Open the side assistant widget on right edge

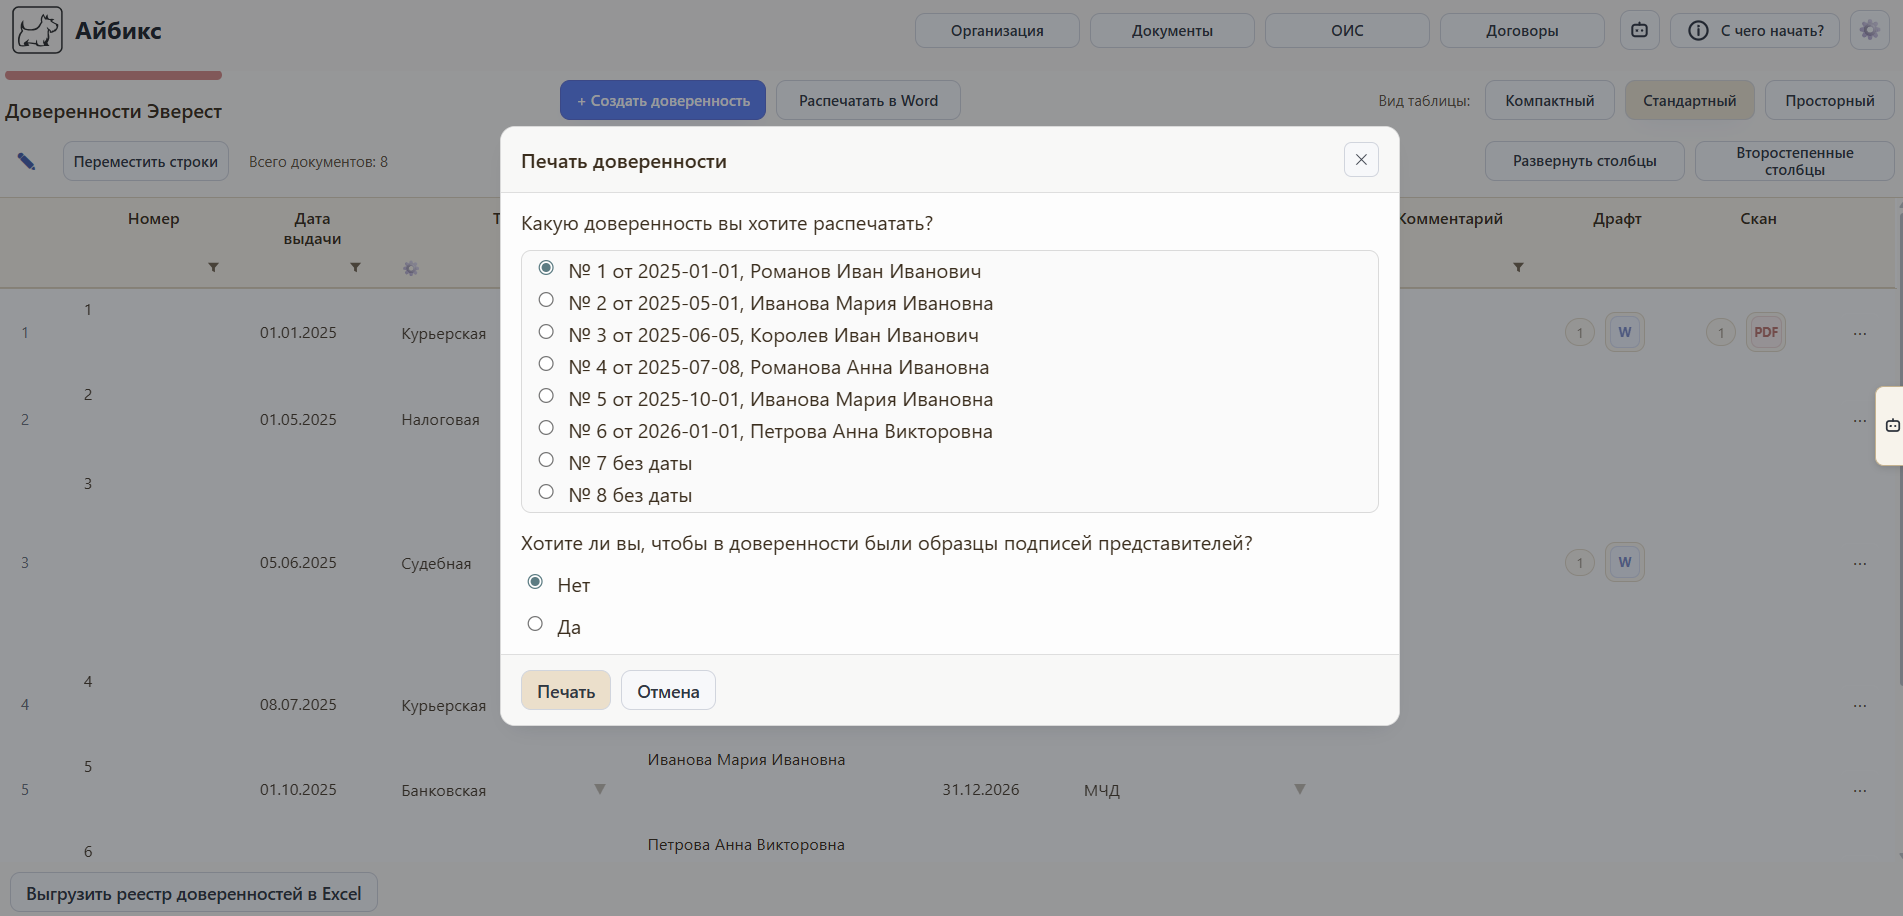(x=1891, y=426)
